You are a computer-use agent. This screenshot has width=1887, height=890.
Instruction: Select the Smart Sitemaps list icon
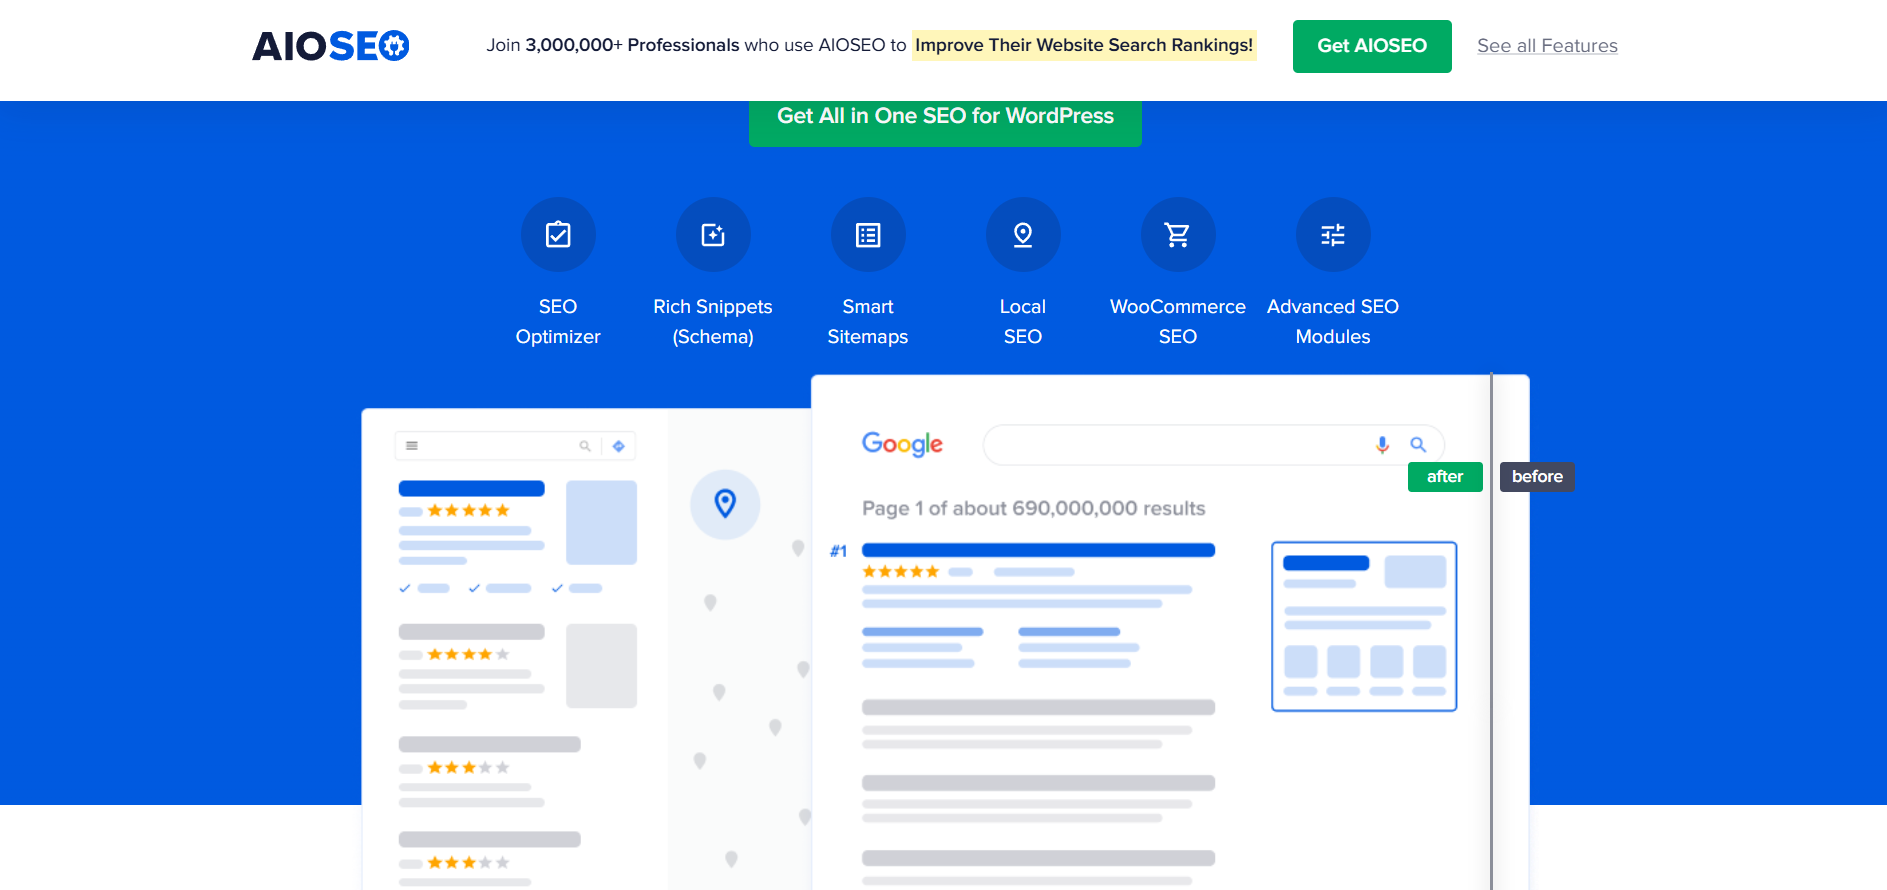coord(868,235)
